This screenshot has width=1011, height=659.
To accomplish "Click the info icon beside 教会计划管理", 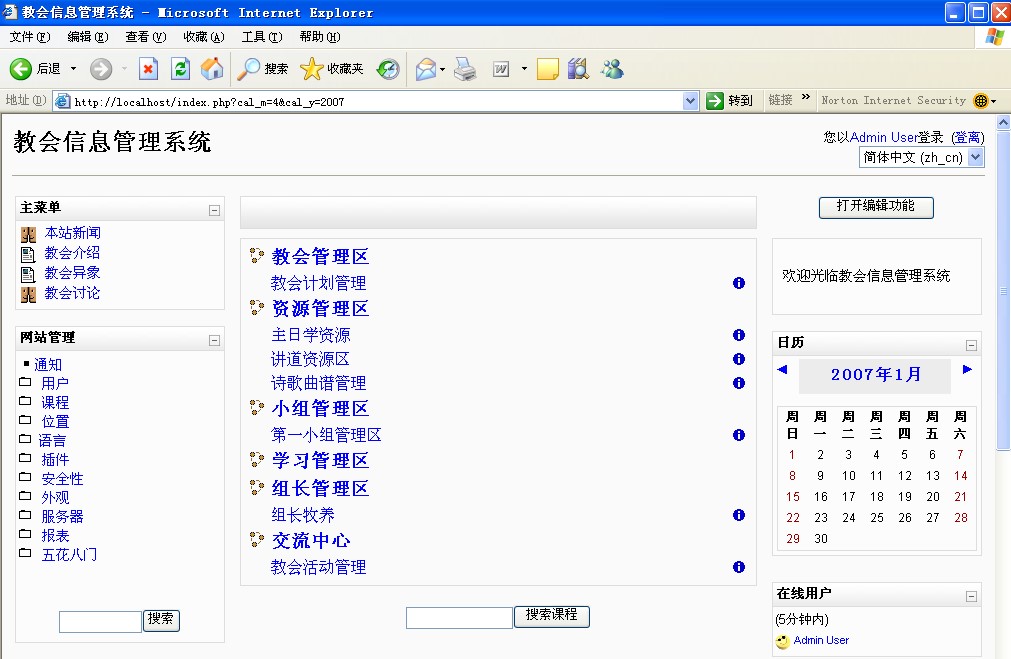I will pyautogui.click(x=739, y=283).
